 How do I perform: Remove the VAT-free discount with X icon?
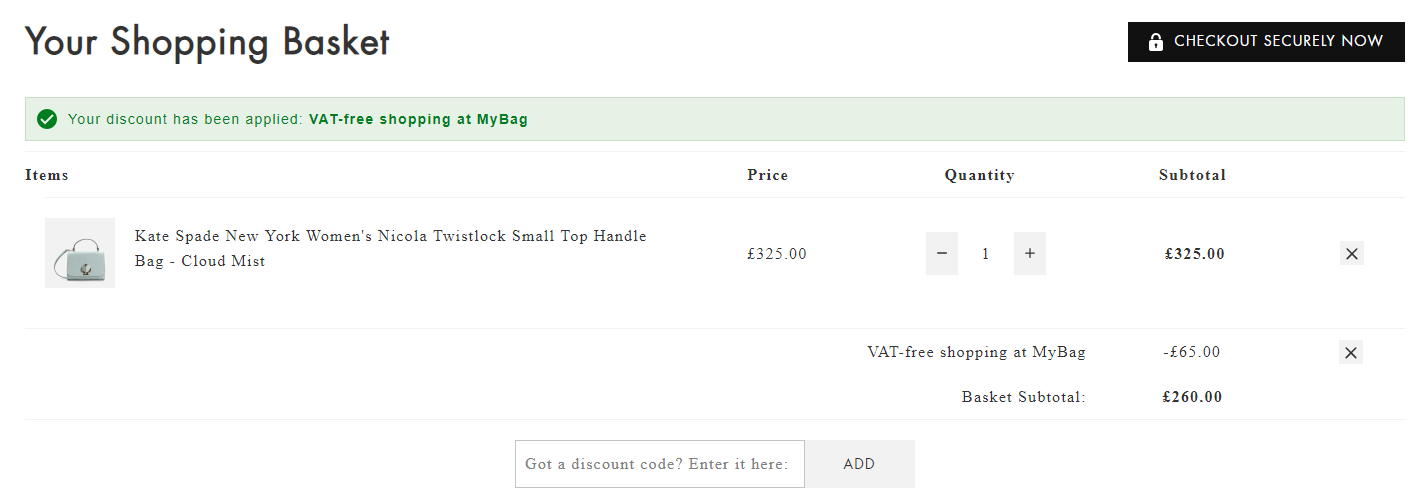[1351, 352]
